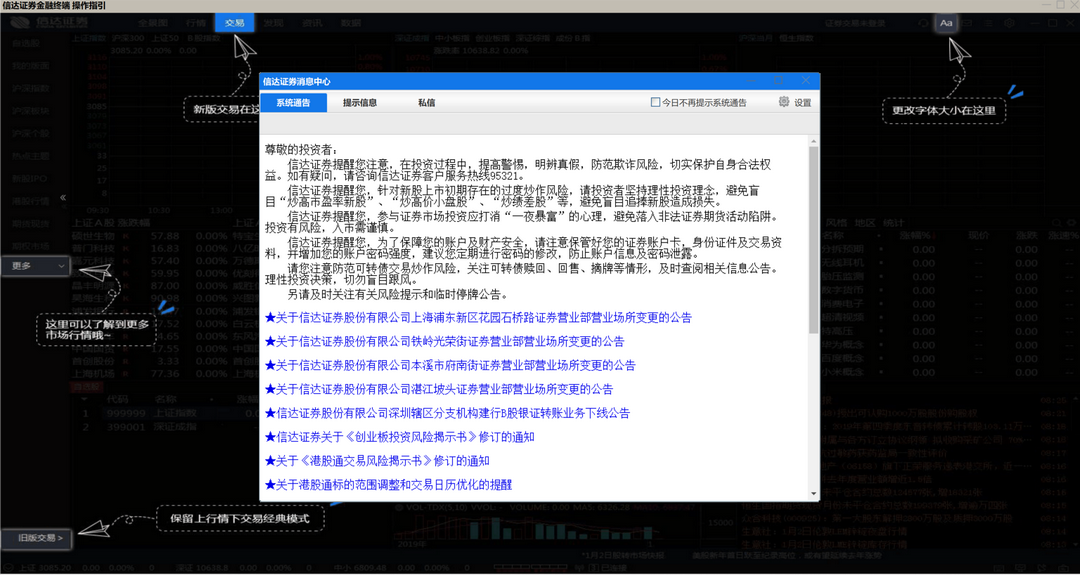Image resolution: width=1080 pixels, height=575 pixels.
Task: Open the list menu icon beside the envelope
Action: (x=988, y=23)
